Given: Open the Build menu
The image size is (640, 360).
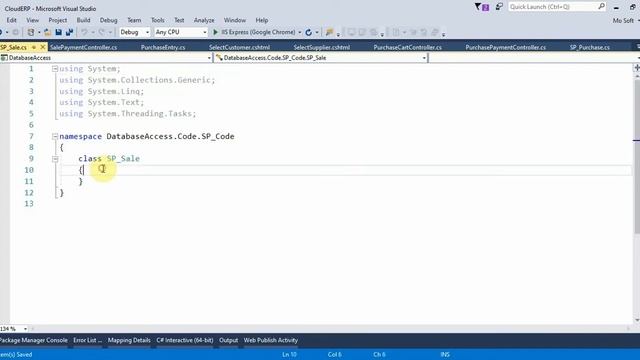Looking at the screenshot, I should (83, 20).
